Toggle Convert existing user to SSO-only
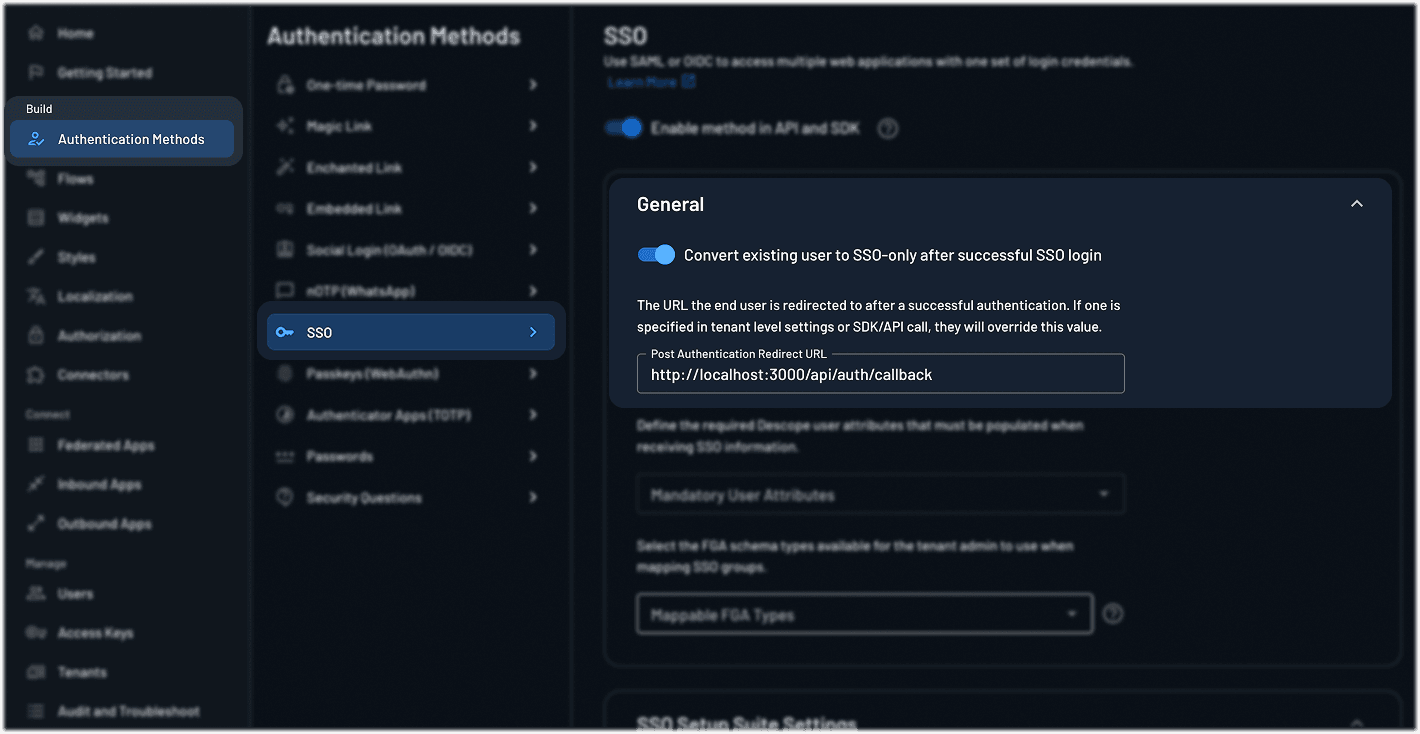Screen dimensions: 1420x734 tap(656, 255)
